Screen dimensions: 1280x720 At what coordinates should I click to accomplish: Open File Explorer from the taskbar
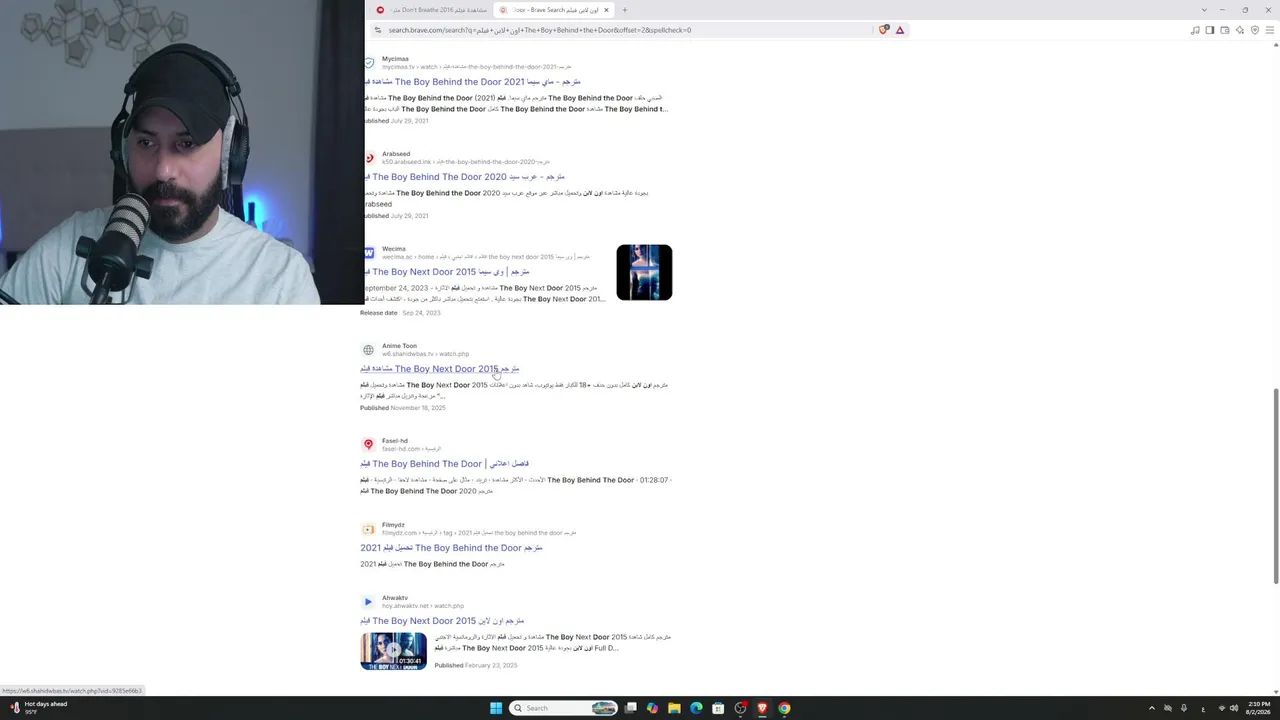coord(674,708)
